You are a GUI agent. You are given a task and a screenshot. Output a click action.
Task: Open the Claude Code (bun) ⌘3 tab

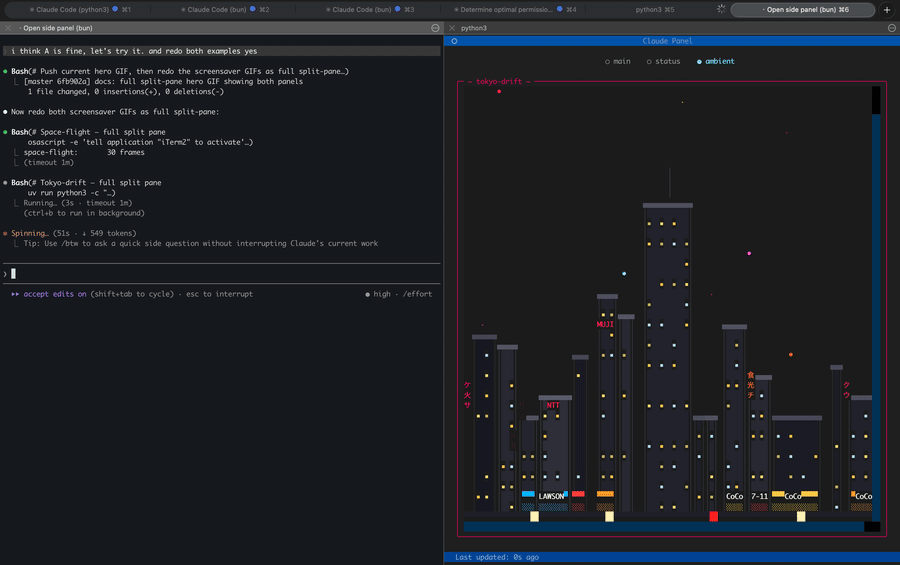click(370, 9)
